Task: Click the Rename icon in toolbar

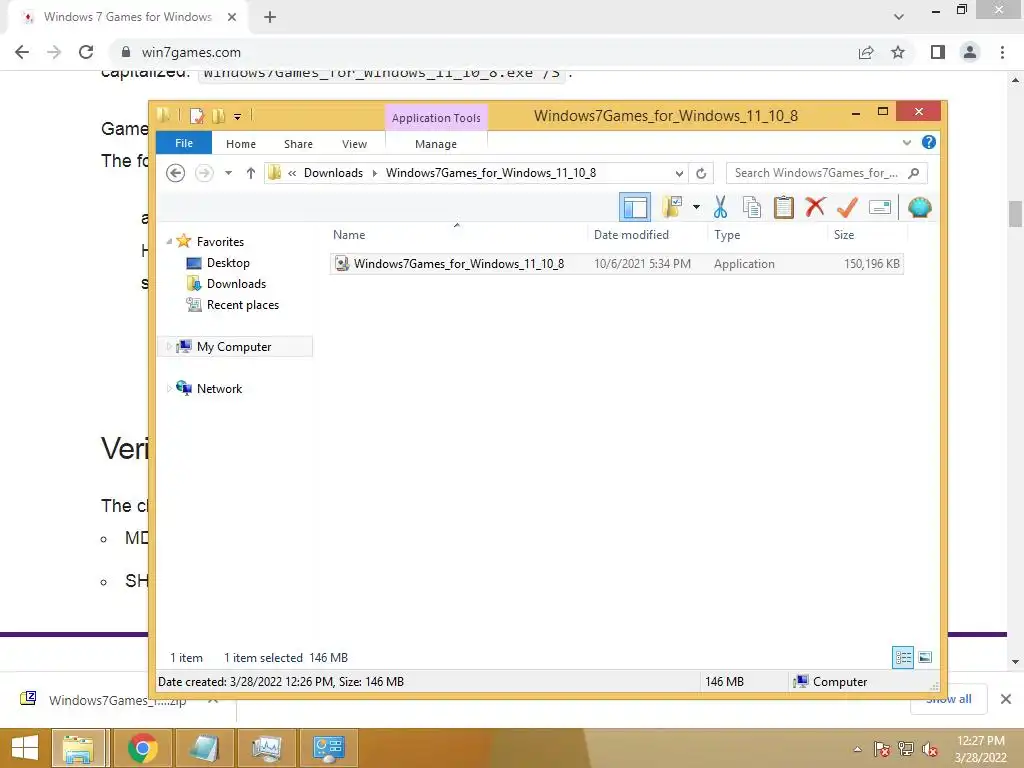Action: 880,208
